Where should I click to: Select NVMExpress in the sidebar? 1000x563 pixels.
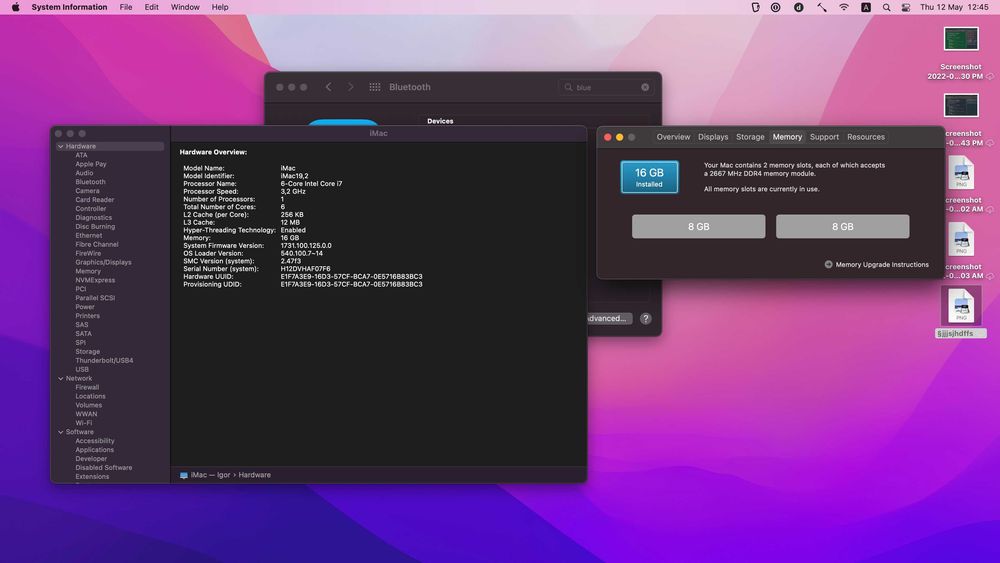click(x=95, y=280)
